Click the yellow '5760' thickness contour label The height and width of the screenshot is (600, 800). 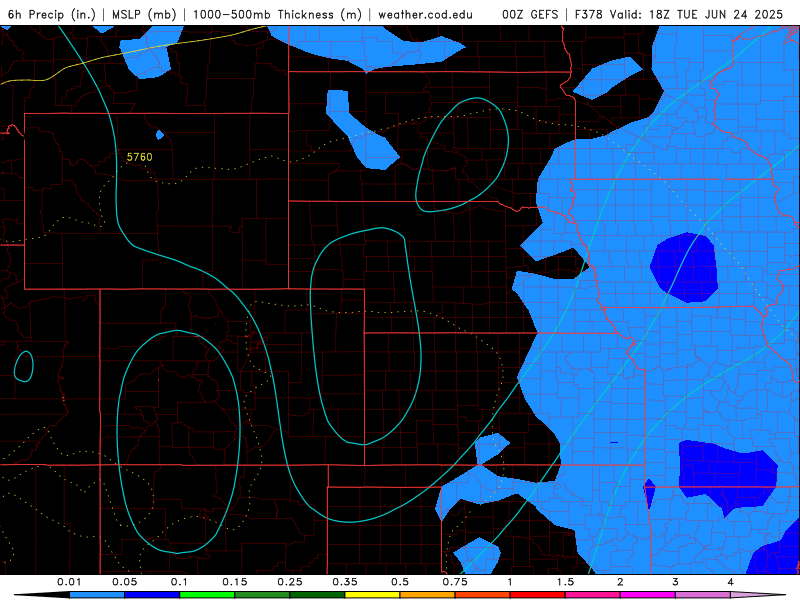pyautogui.click(x=139, y=157)
